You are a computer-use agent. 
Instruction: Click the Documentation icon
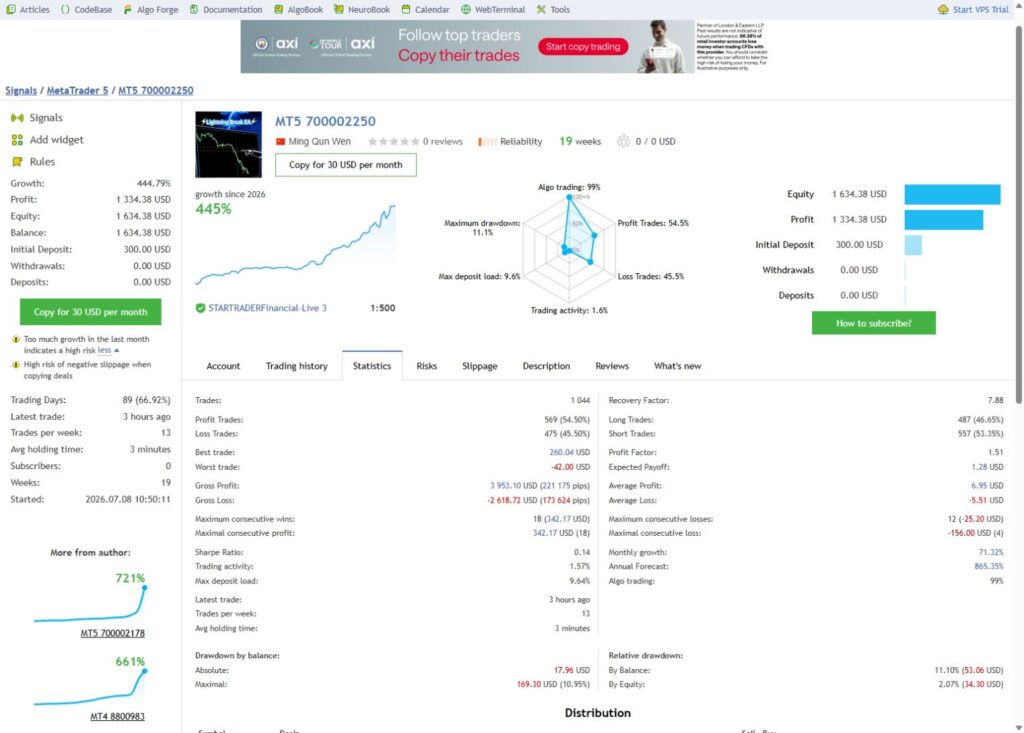click(x=194, y=9)
